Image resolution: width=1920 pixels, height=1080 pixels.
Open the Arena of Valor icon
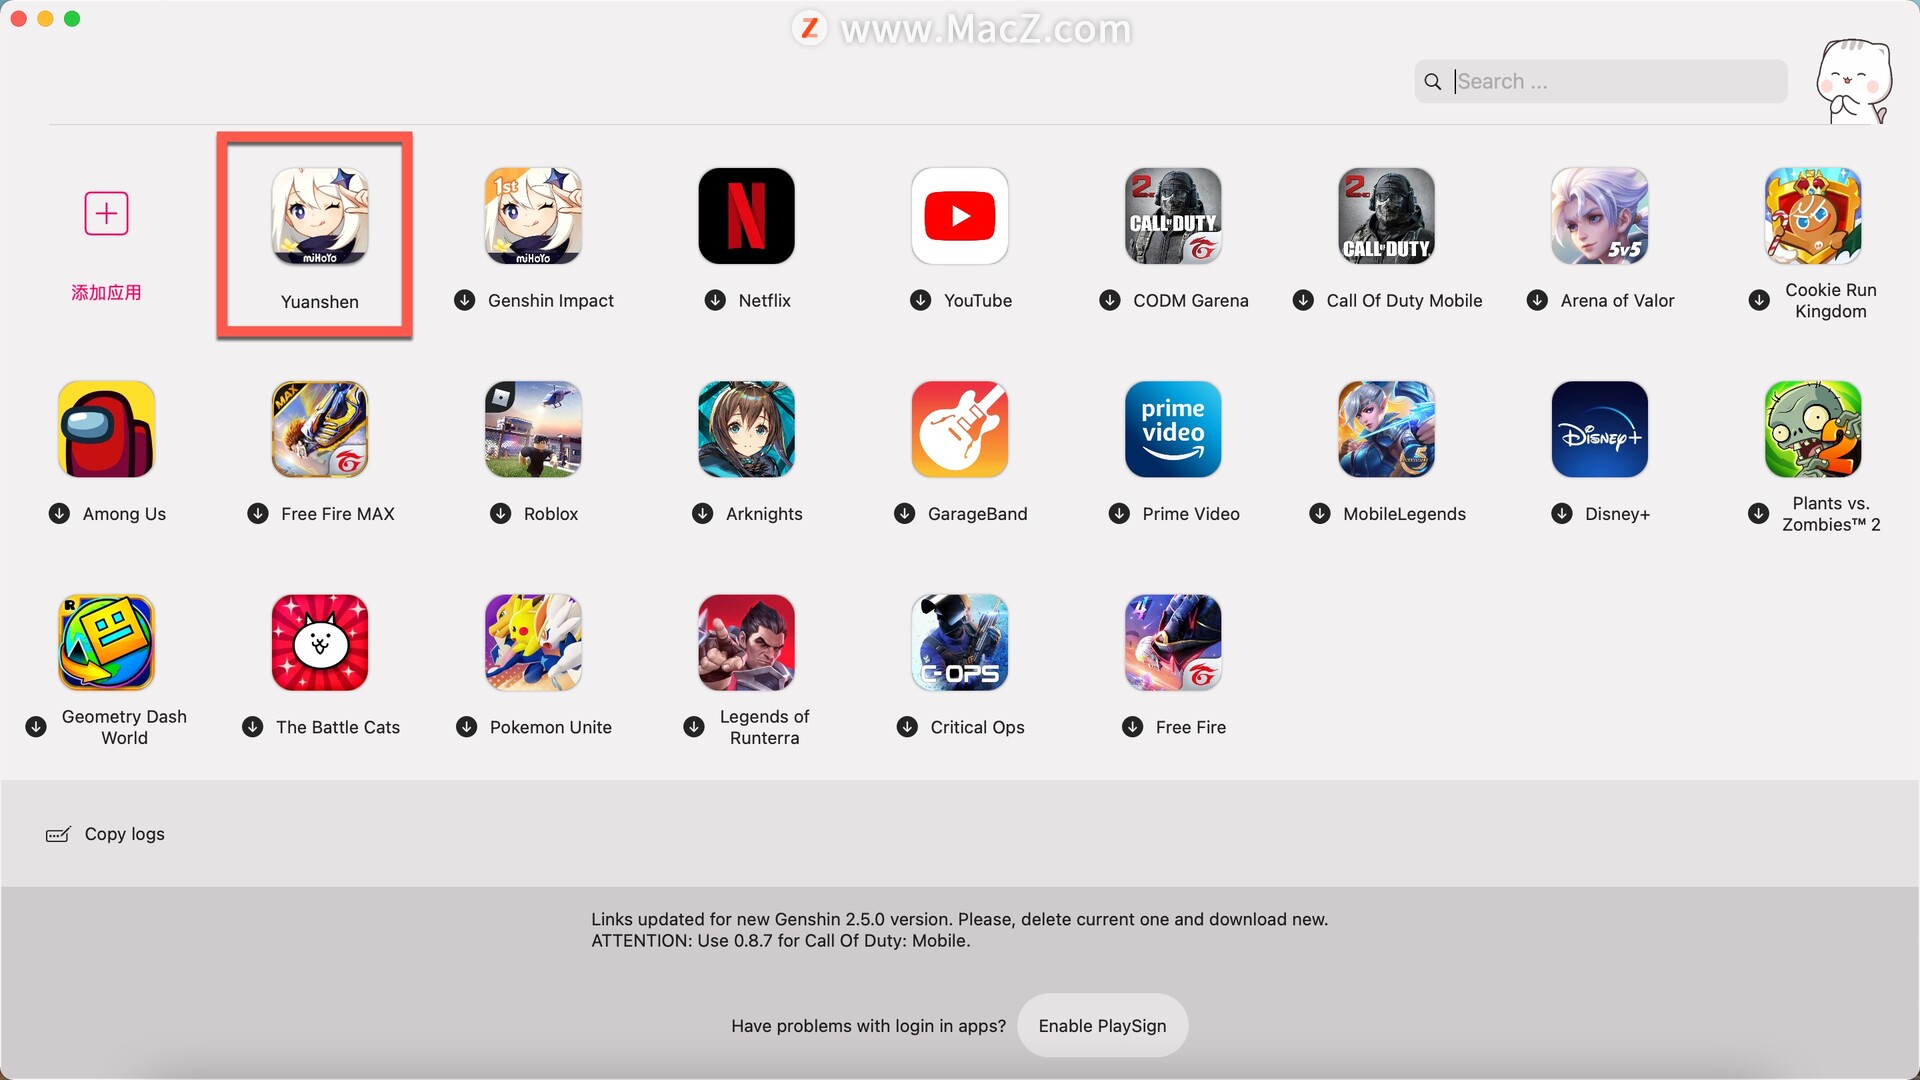coord(1600,216)
